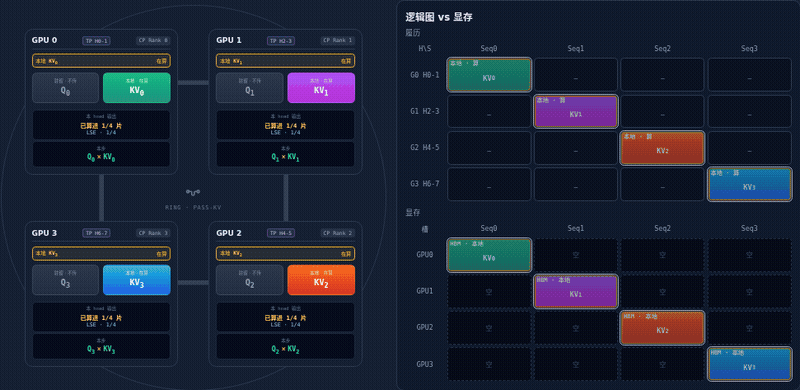Select the HBM KV3 cell in GPU3 memory row
Image resolution: width=800 pixels, height=390 pixels.
[x=749, y=364]
